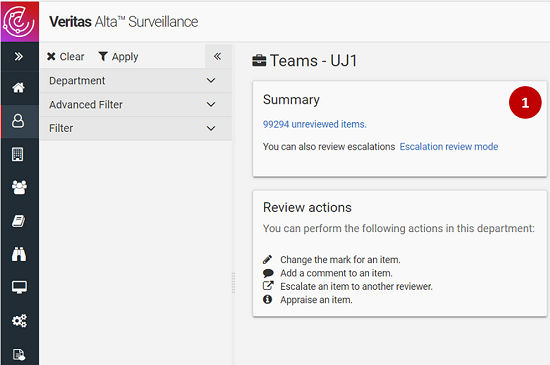The height and width of the screenshot is (365, 550).
Task: Open the 99294 unreviewed items link
Action: [x=315, y=124]
